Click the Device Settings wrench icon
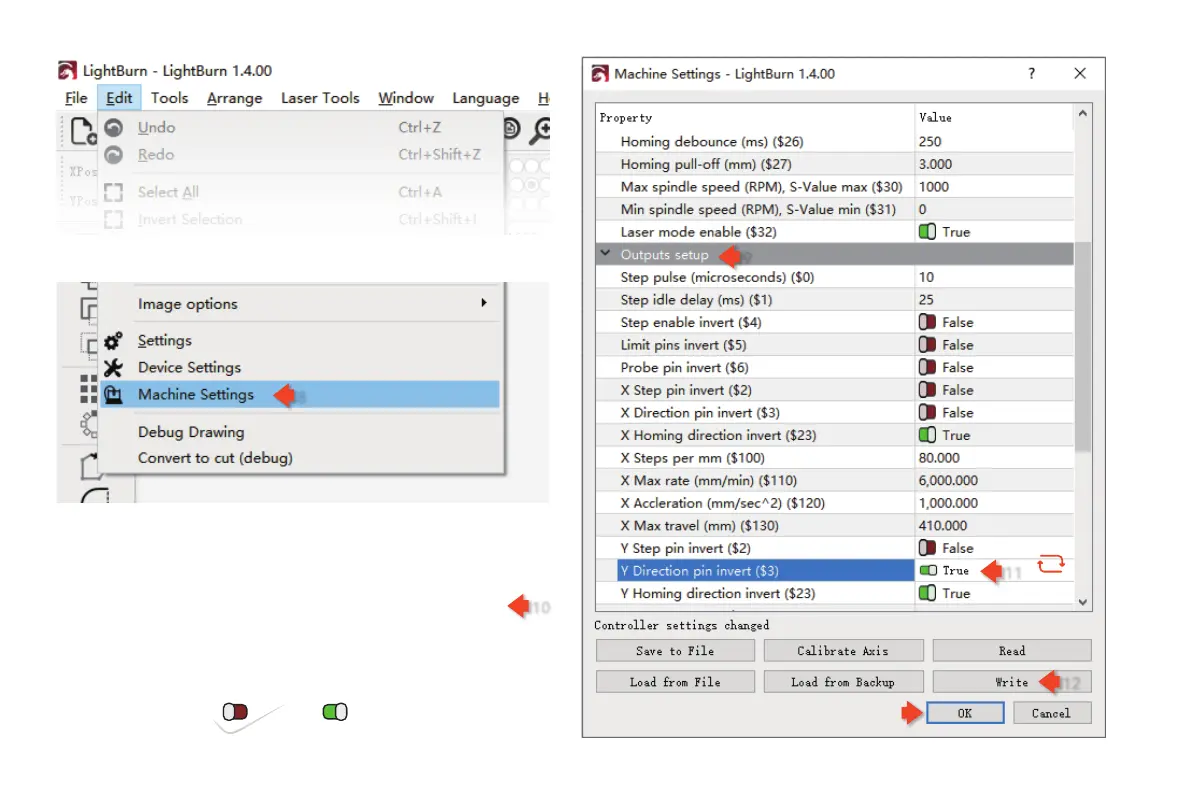This screenshot has width=1191, height=794. tap(113, 368)
